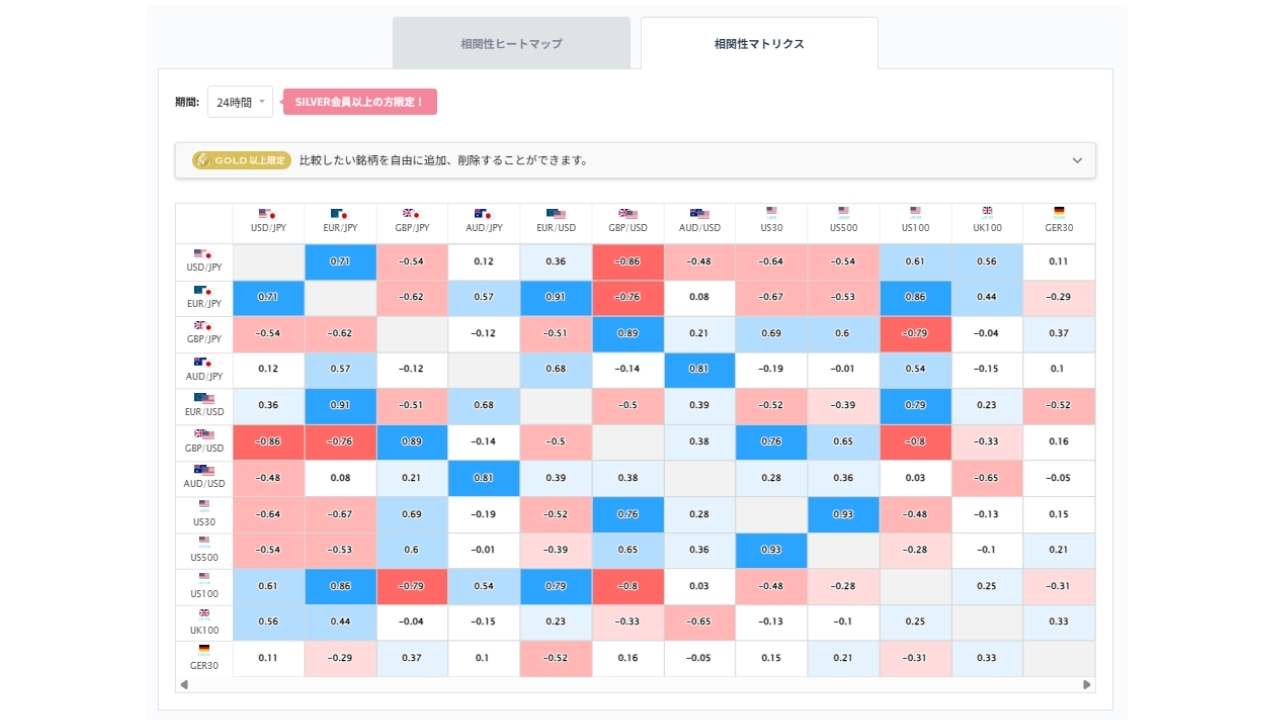Click the UK100 column header label
Viewport: 1280px width, 720px height.
(x=987, y=228)
